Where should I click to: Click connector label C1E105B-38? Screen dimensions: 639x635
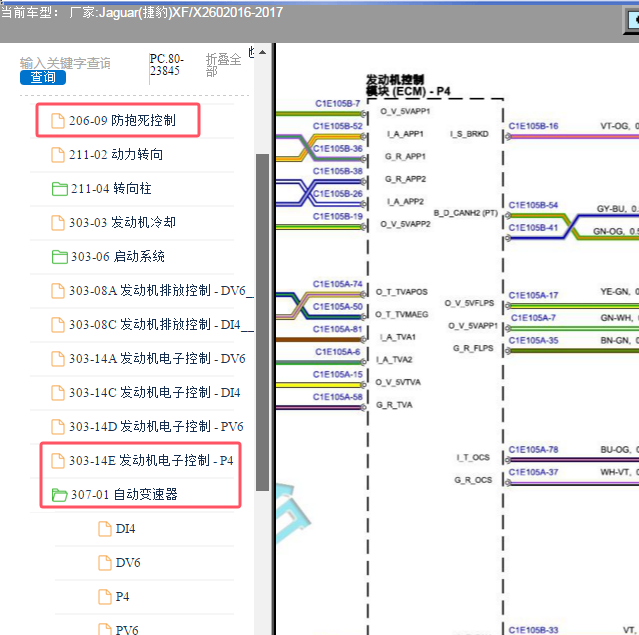coord(338,171)
